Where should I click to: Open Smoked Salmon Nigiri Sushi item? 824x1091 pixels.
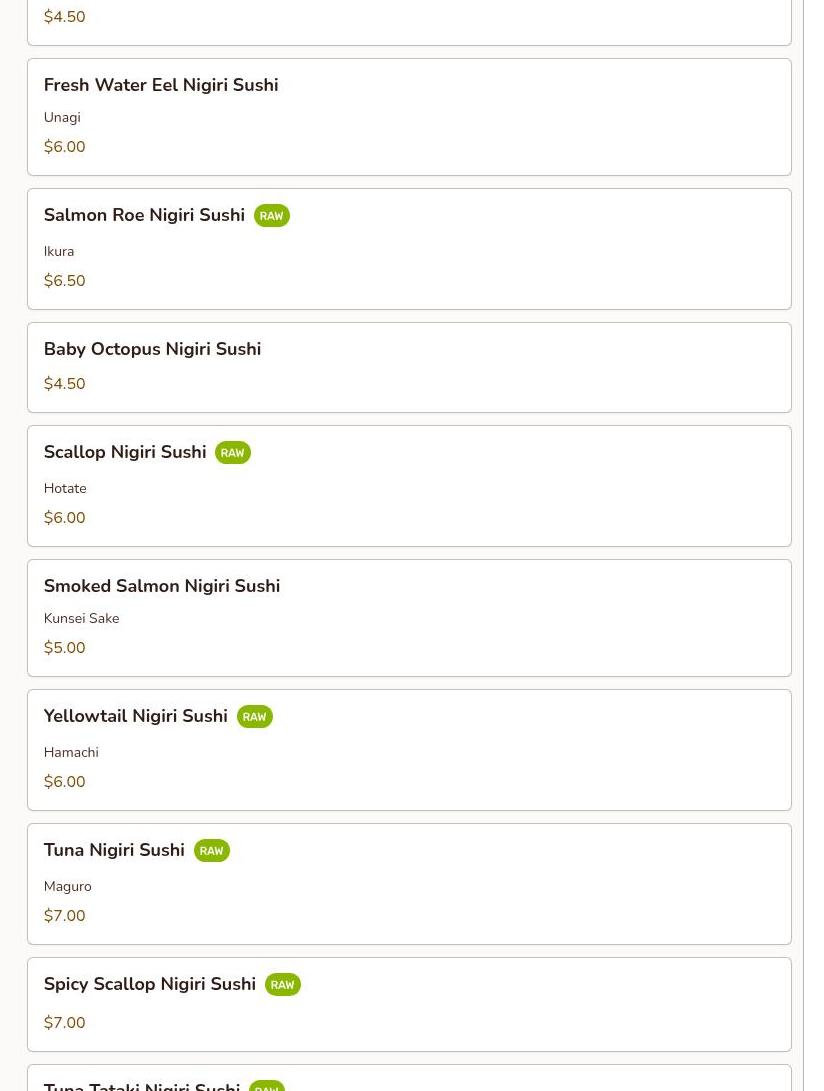(409, 618)
